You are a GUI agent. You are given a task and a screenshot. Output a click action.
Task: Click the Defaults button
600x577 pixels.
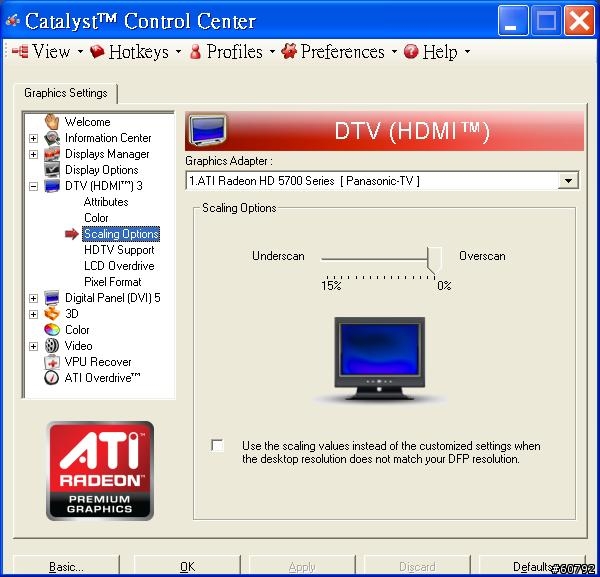pos(532,566)
